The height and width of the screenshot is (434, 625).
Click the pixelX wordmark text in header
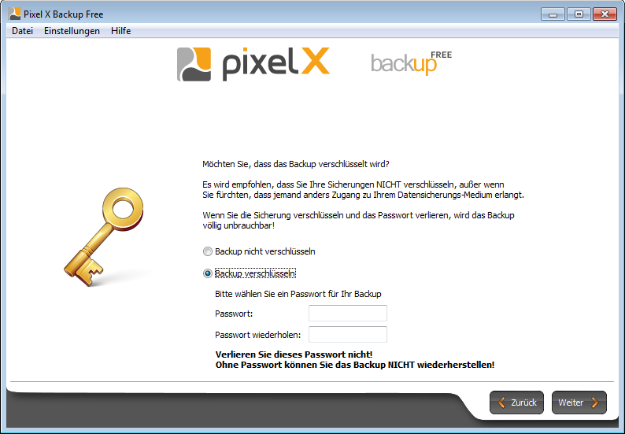point(276,63)
